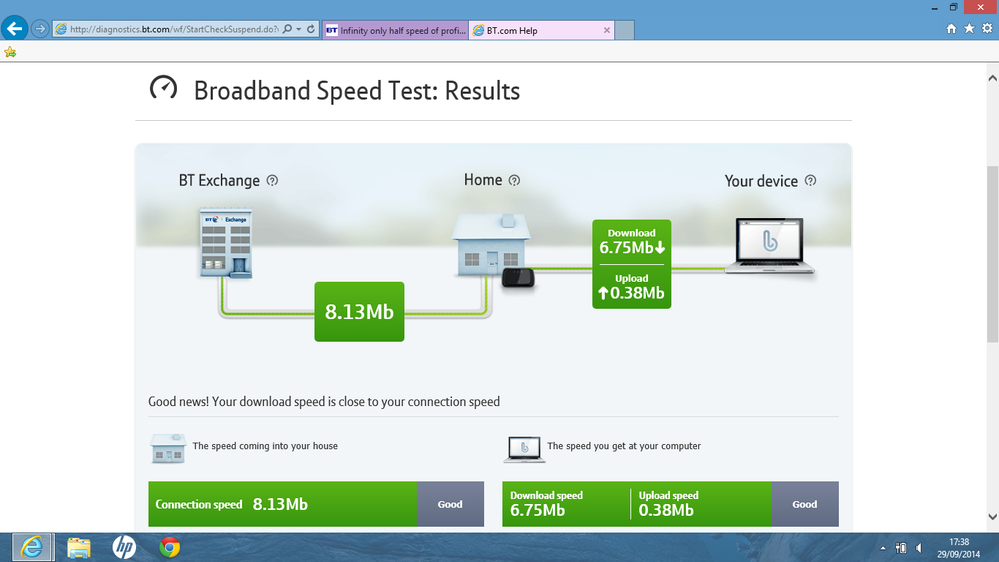Select the diagnostics.bt.com address bar URL
Viewport: 999px width, 562px height.
tap(173, 29)
